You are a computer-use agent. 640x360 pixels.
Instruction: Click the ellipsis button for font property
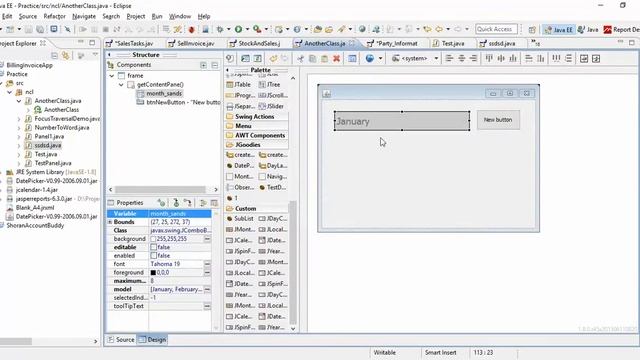click(x=207, y=264)
